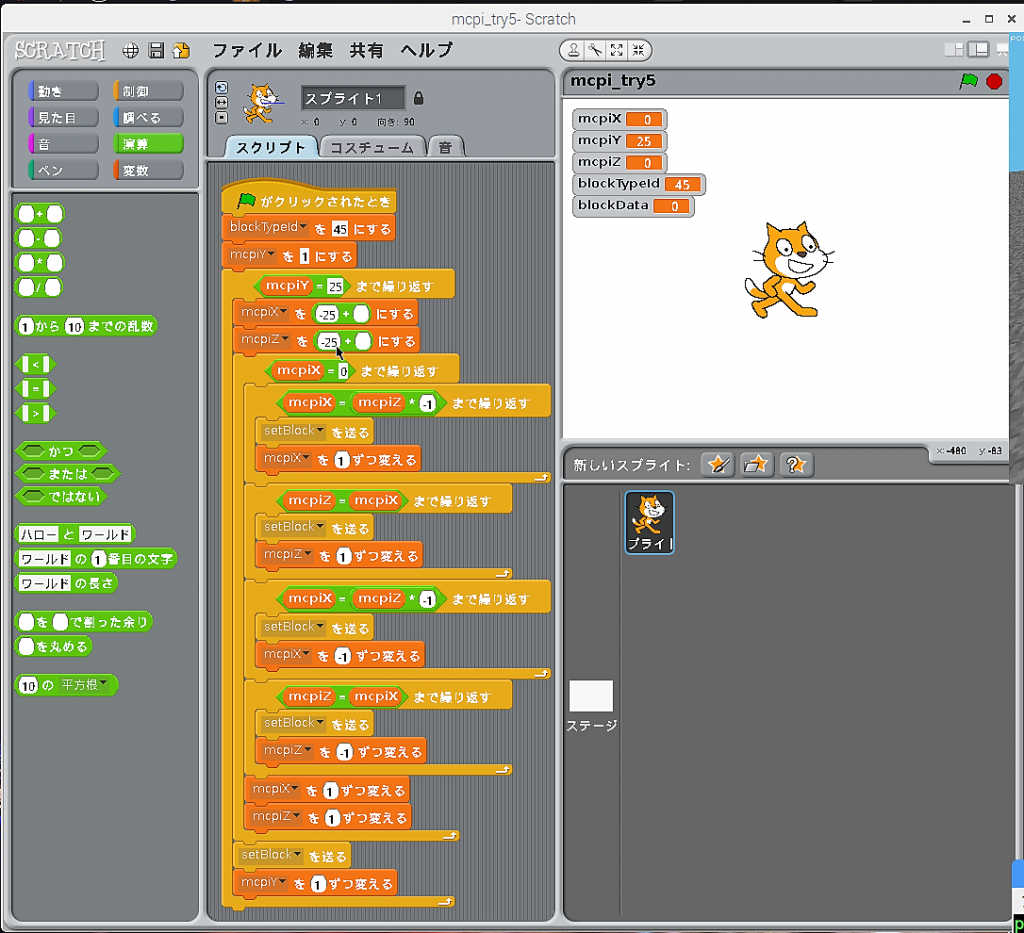Click the globe language icon
Image resolution: width=1024 pixels, height=933 pixels.
(x=131, y=50)
